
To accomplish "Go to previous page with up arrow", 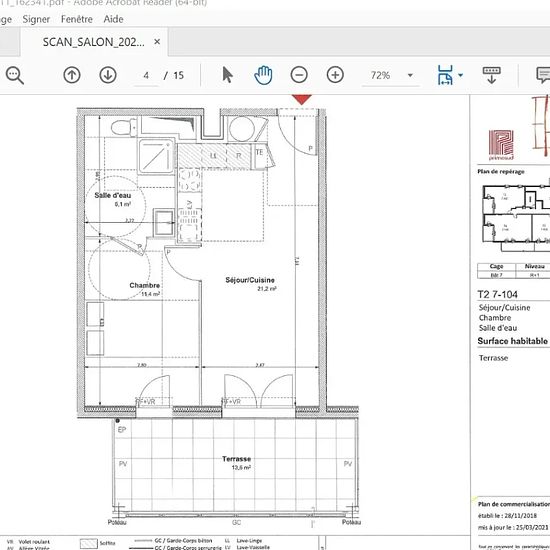I will [72, 75].
